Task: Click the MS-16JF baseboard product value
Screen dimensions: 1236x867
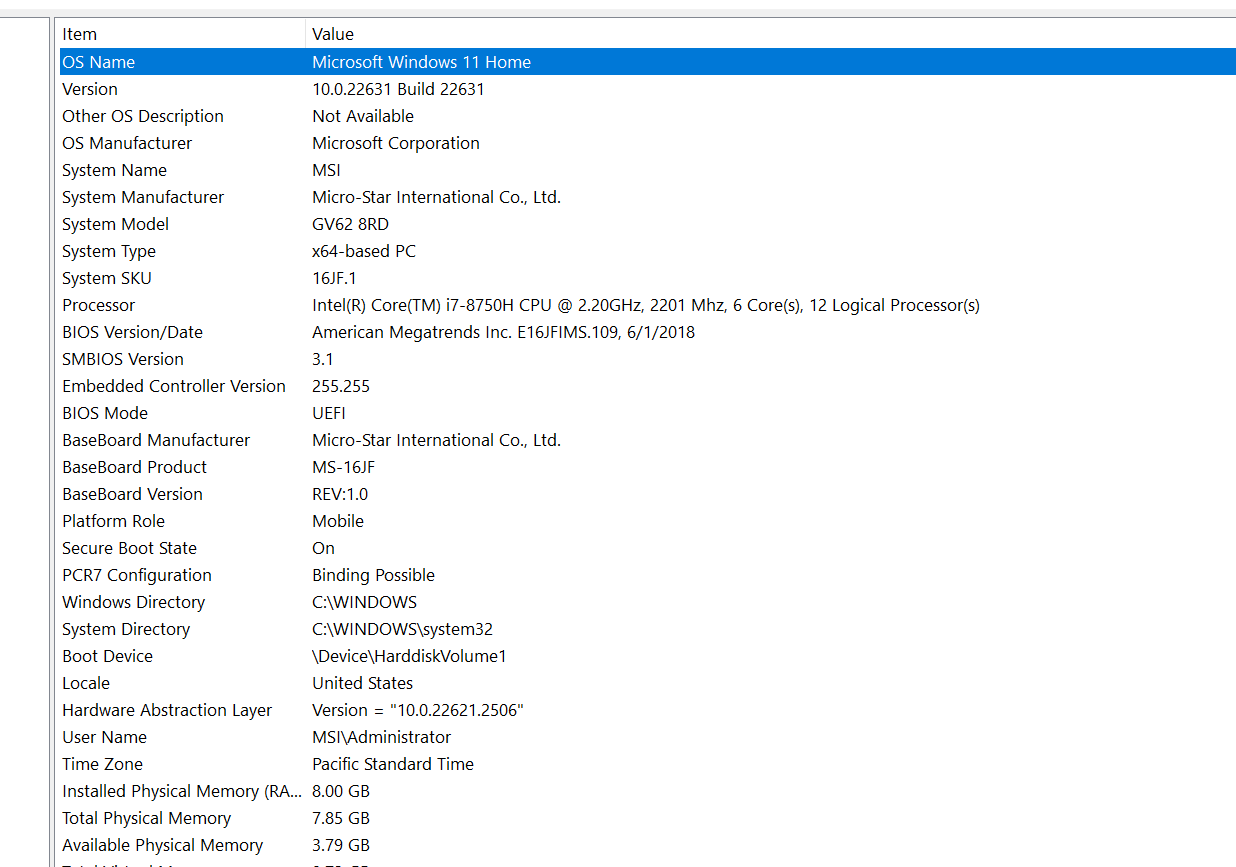Action: pos(344,467)
